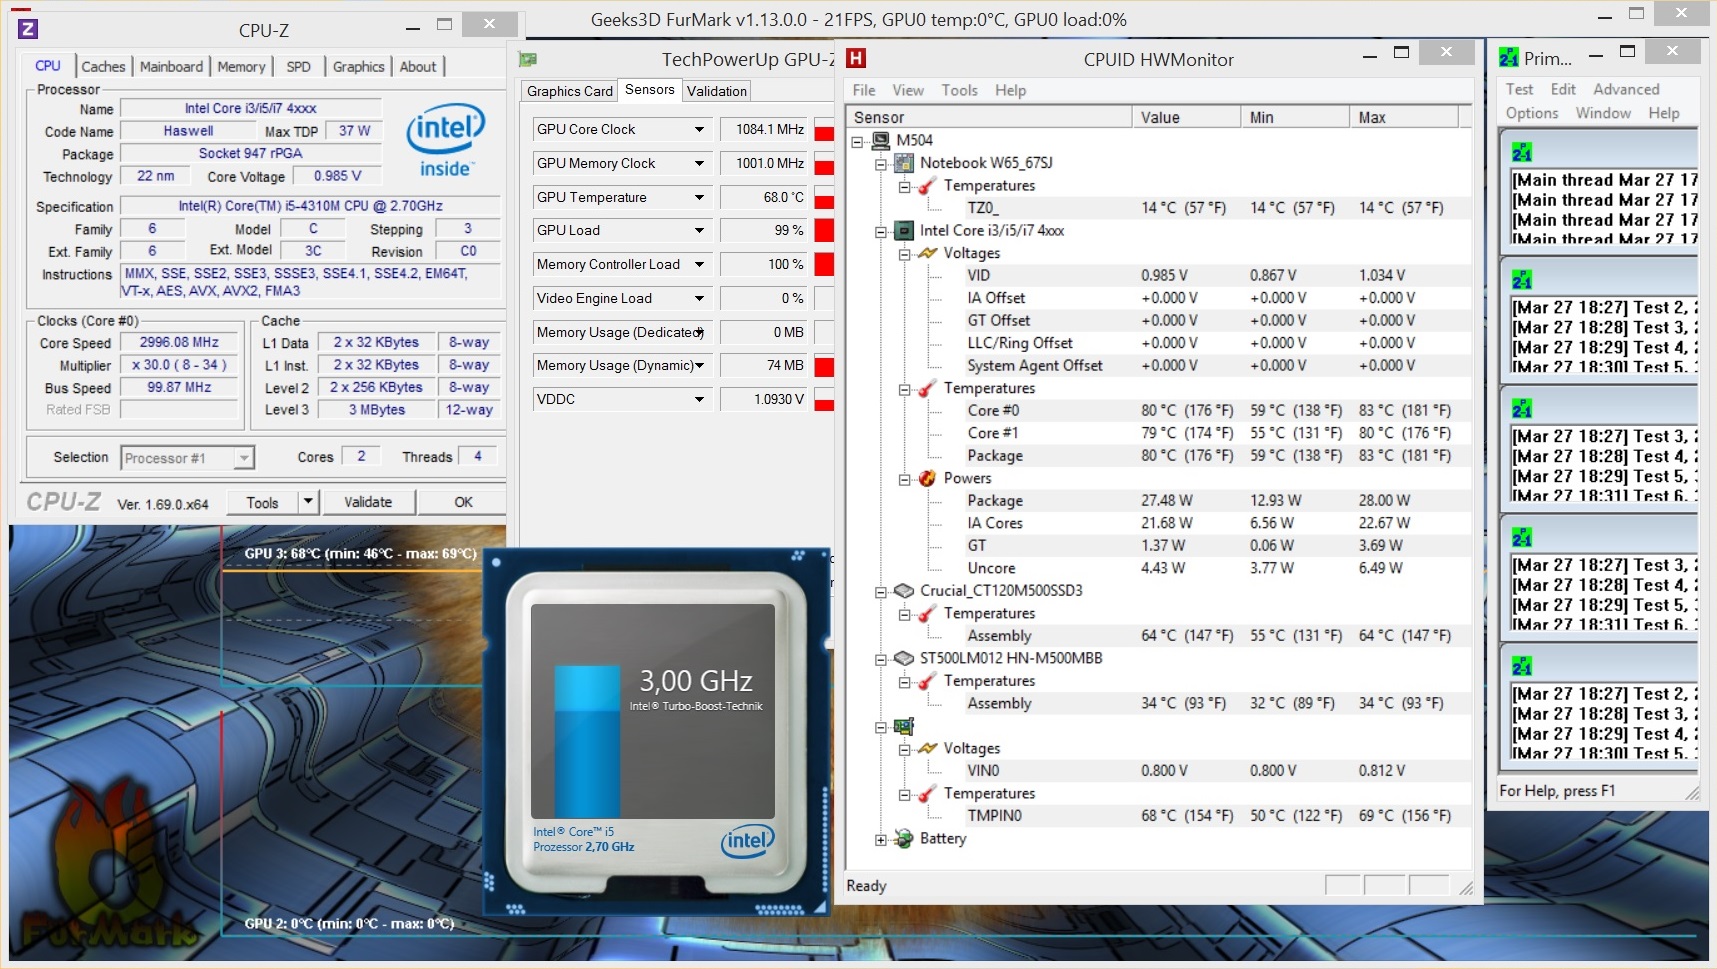Viewport: 1717px width, 969px height.
Task: Click the Max column header in HWMonitor
Action: click(1404, 117)
